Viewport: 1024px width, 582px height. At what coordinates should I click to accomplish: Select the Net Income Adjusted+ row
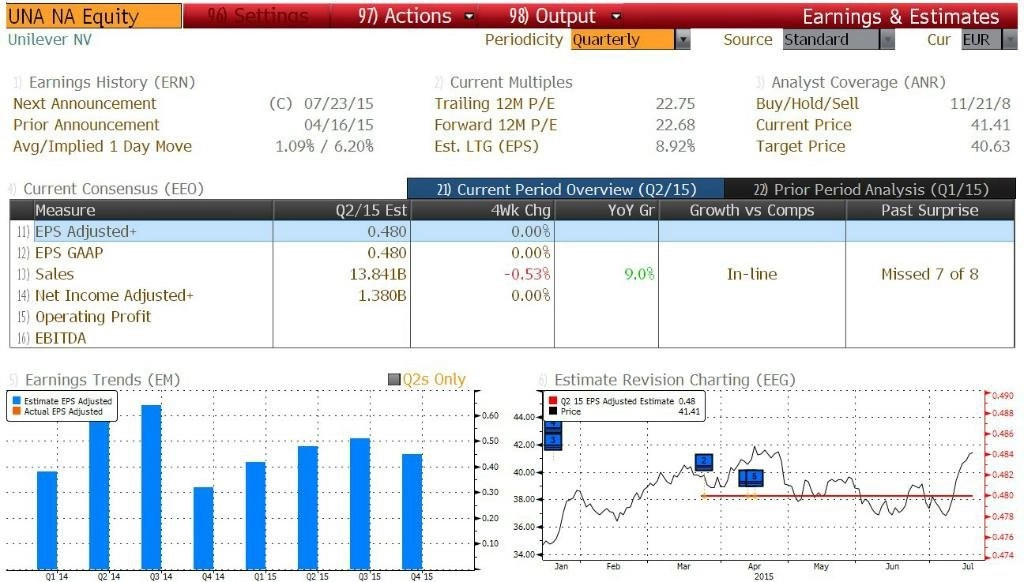tap(512, 295)
